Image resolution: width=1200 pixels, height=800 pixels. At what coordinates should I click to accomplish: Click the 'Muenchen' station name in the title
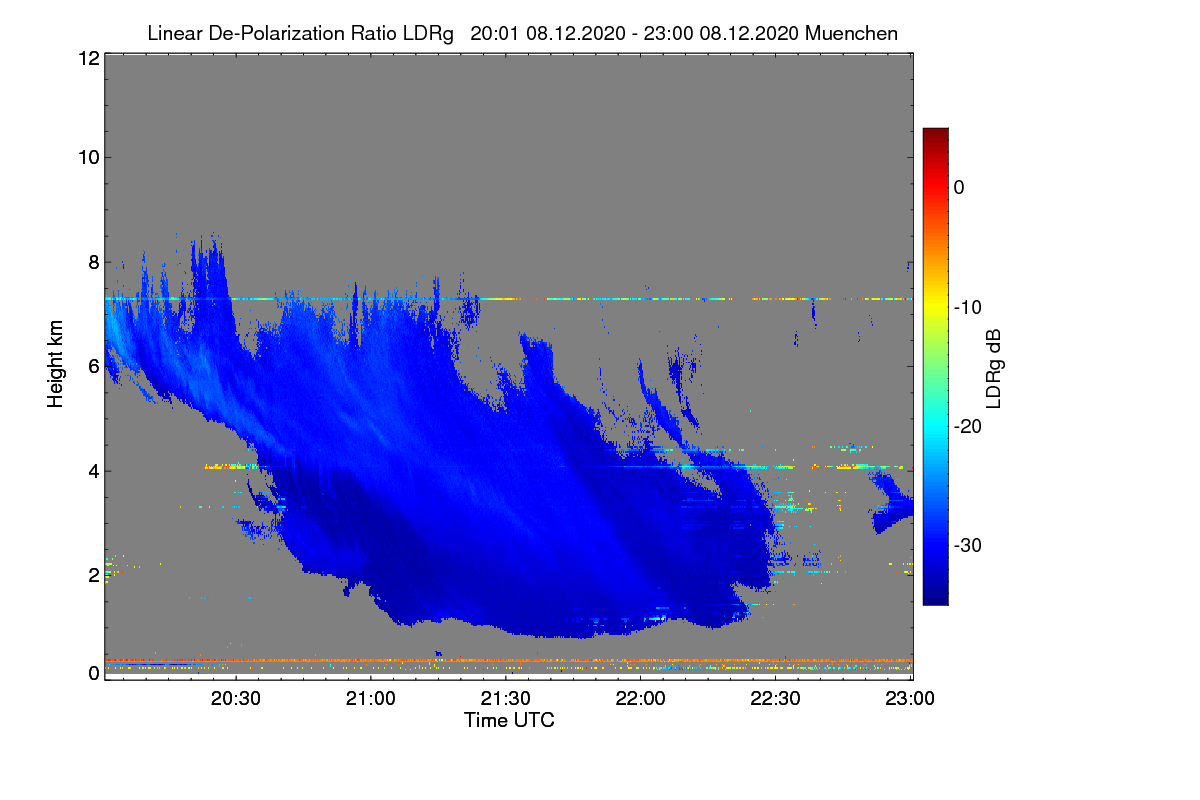[851, 34]
